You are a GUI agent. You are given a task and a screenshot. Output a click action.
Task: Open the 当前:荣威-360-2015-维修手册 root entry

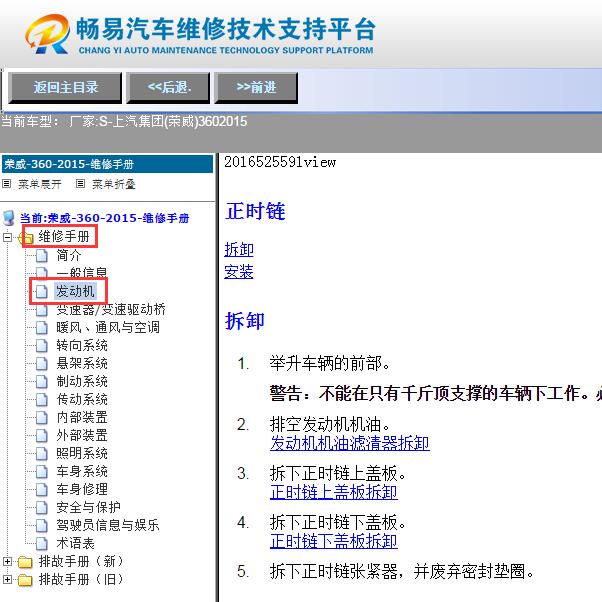click(104, 218)
